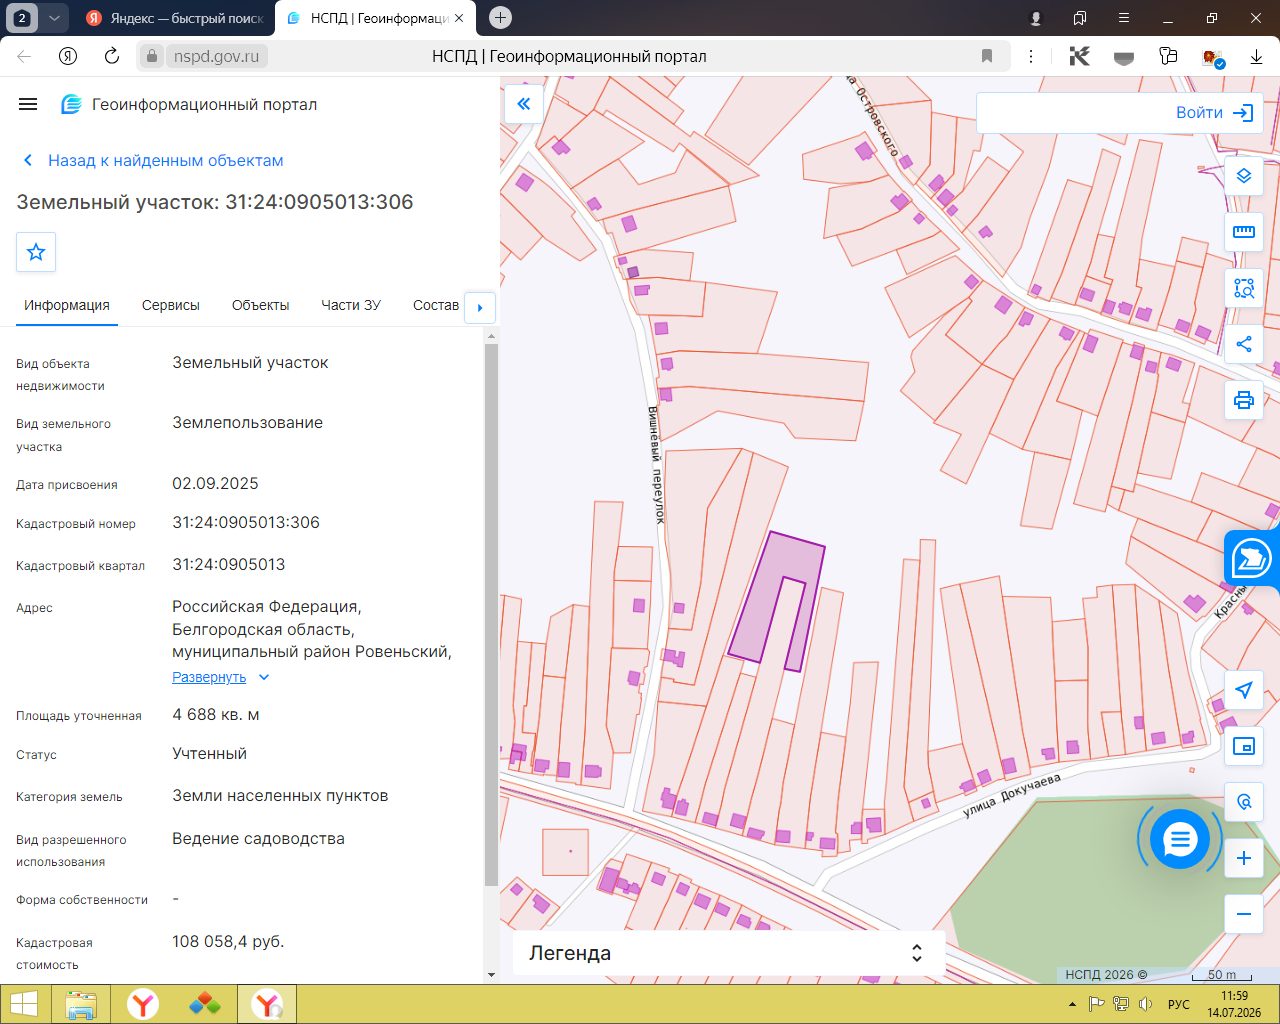1280x1024 pixels.
Task: Click the Ведение садоводства value
Action: click(x=258, y=839)
